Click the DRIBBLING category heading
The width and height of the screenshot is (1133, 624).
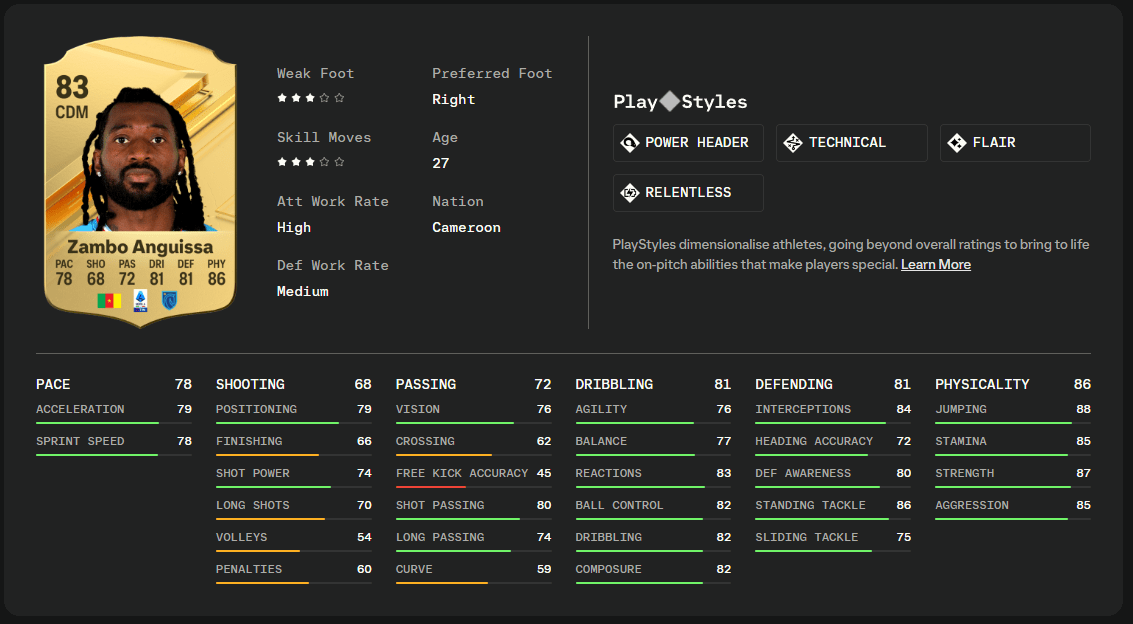point(614,384)
